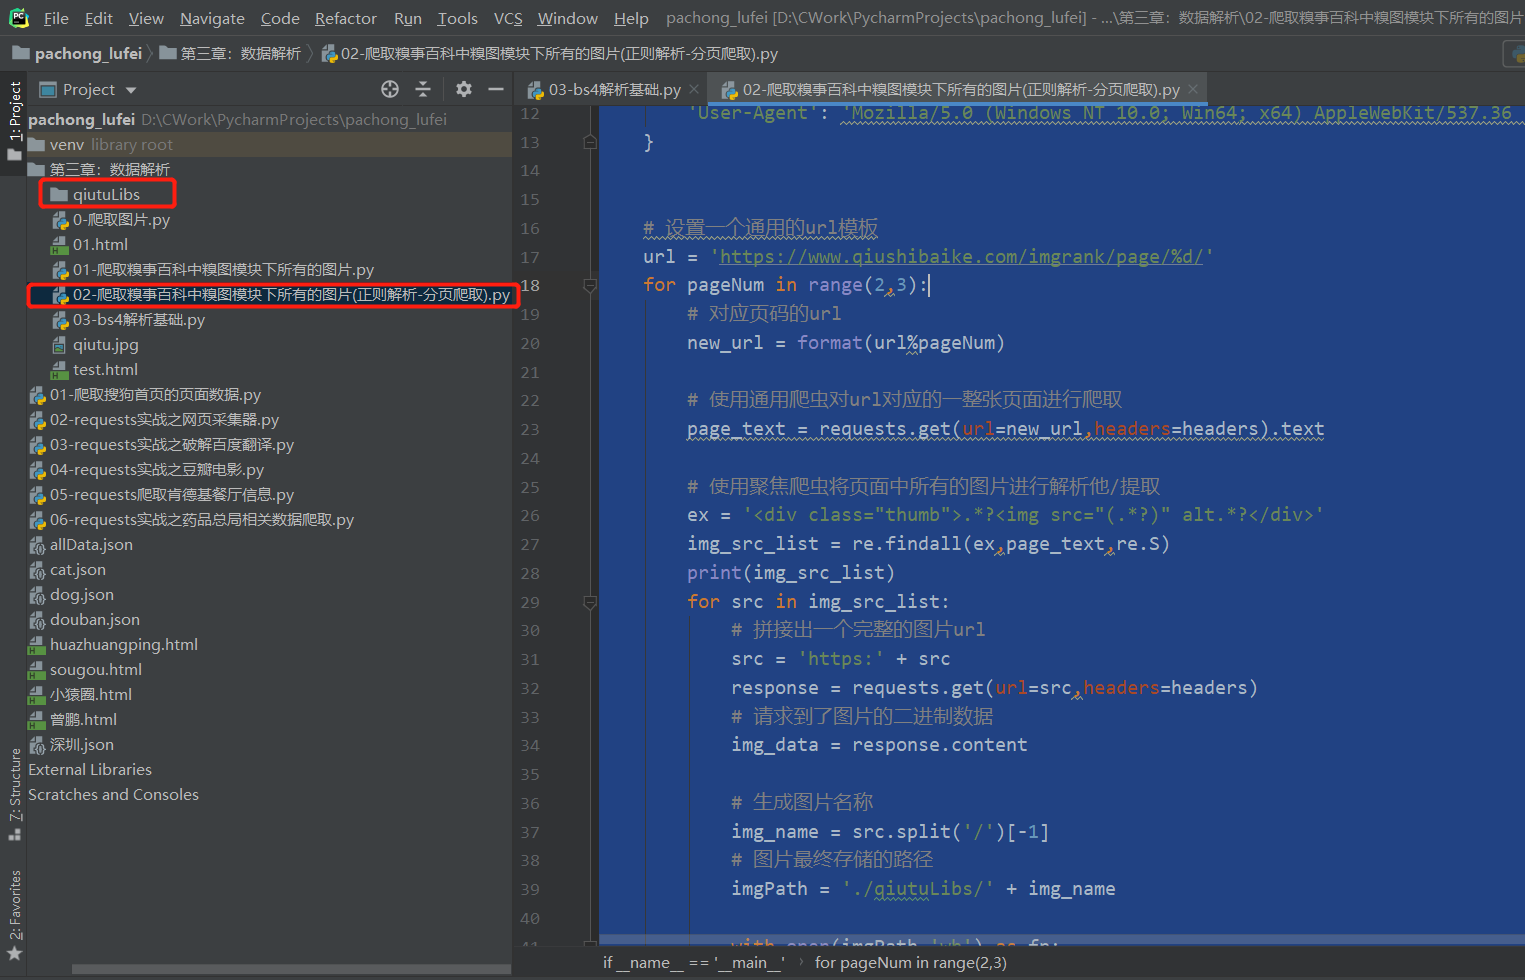This screenshot has width=1525, height=980.
Task: Open the File menu
Action: coord(56,18)
